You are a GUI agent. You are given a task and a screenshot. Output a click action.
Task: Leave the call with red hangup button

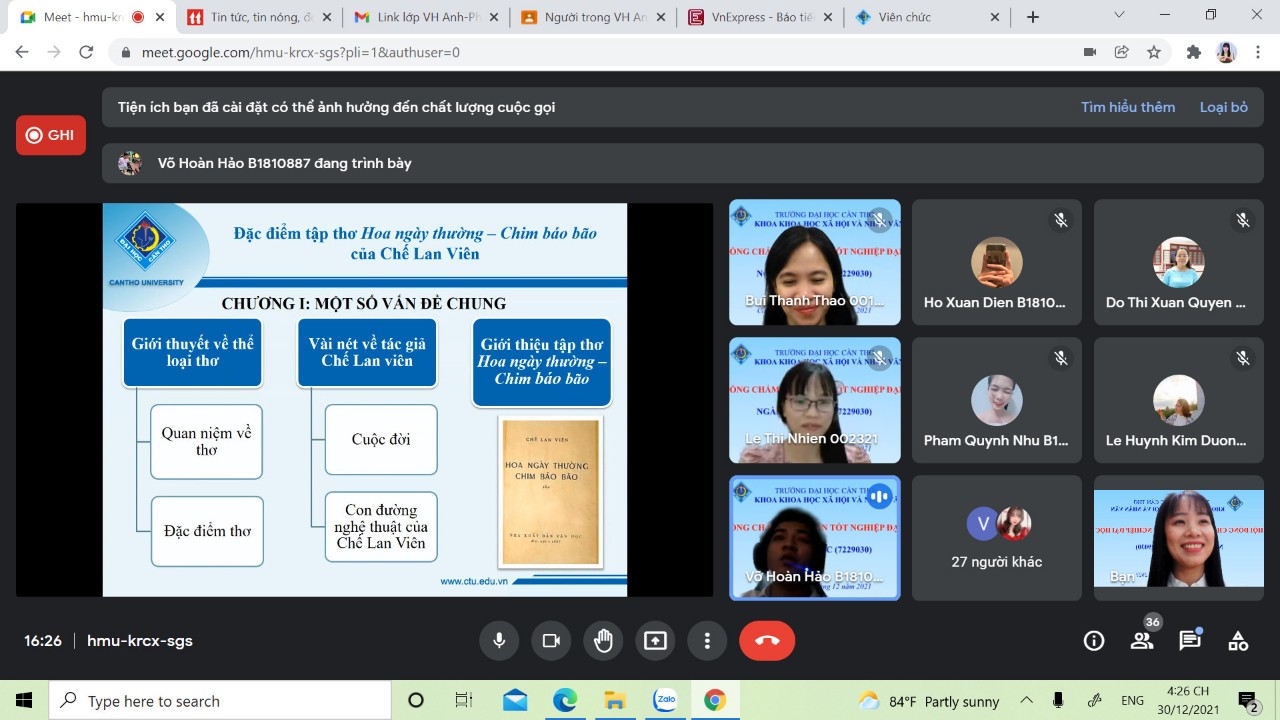(767, 641)
